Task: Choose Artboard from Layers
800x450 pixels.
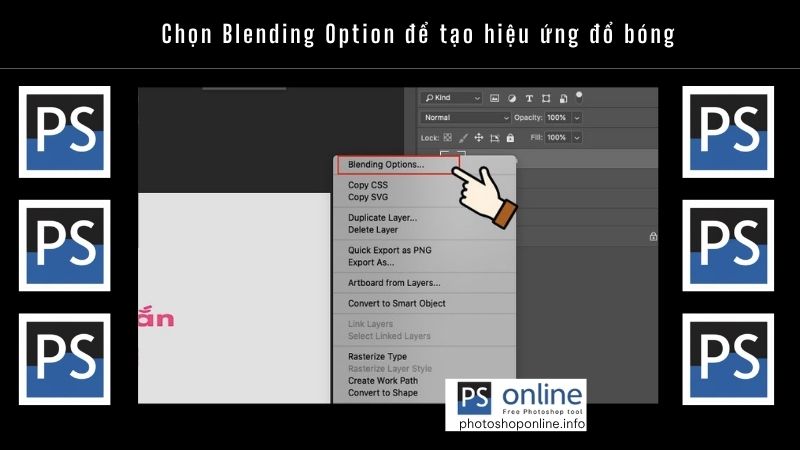Action: tap(394, 283)
